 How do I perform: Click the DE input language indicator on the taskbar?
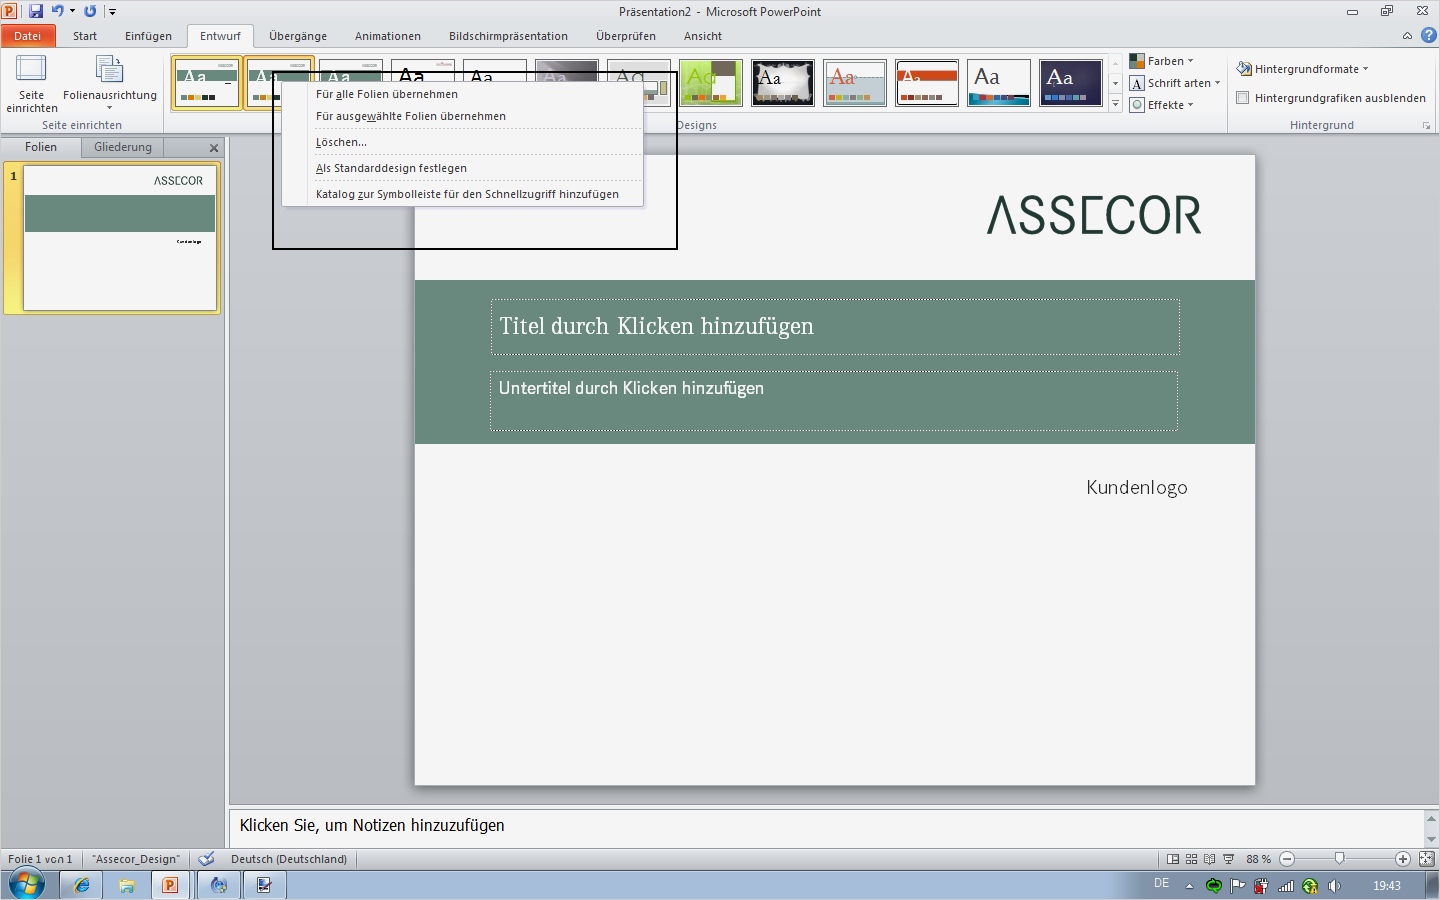(1161, 884)
